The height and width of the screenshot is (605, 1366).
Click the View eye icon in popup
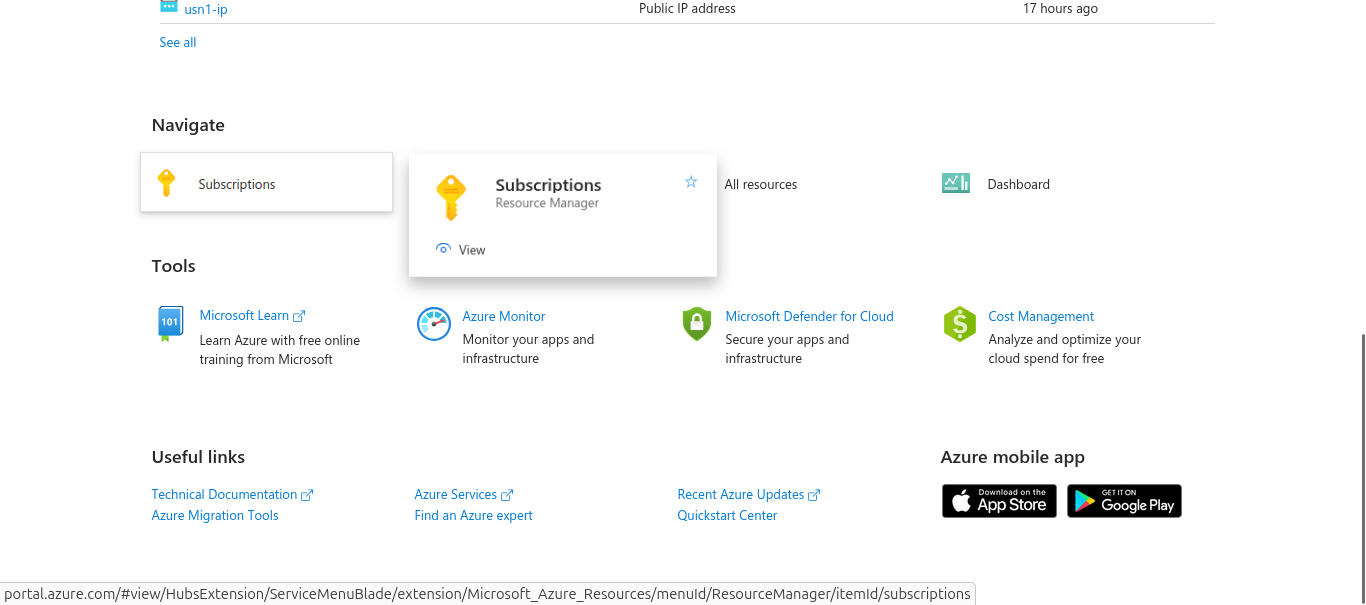tap(443, 249)
